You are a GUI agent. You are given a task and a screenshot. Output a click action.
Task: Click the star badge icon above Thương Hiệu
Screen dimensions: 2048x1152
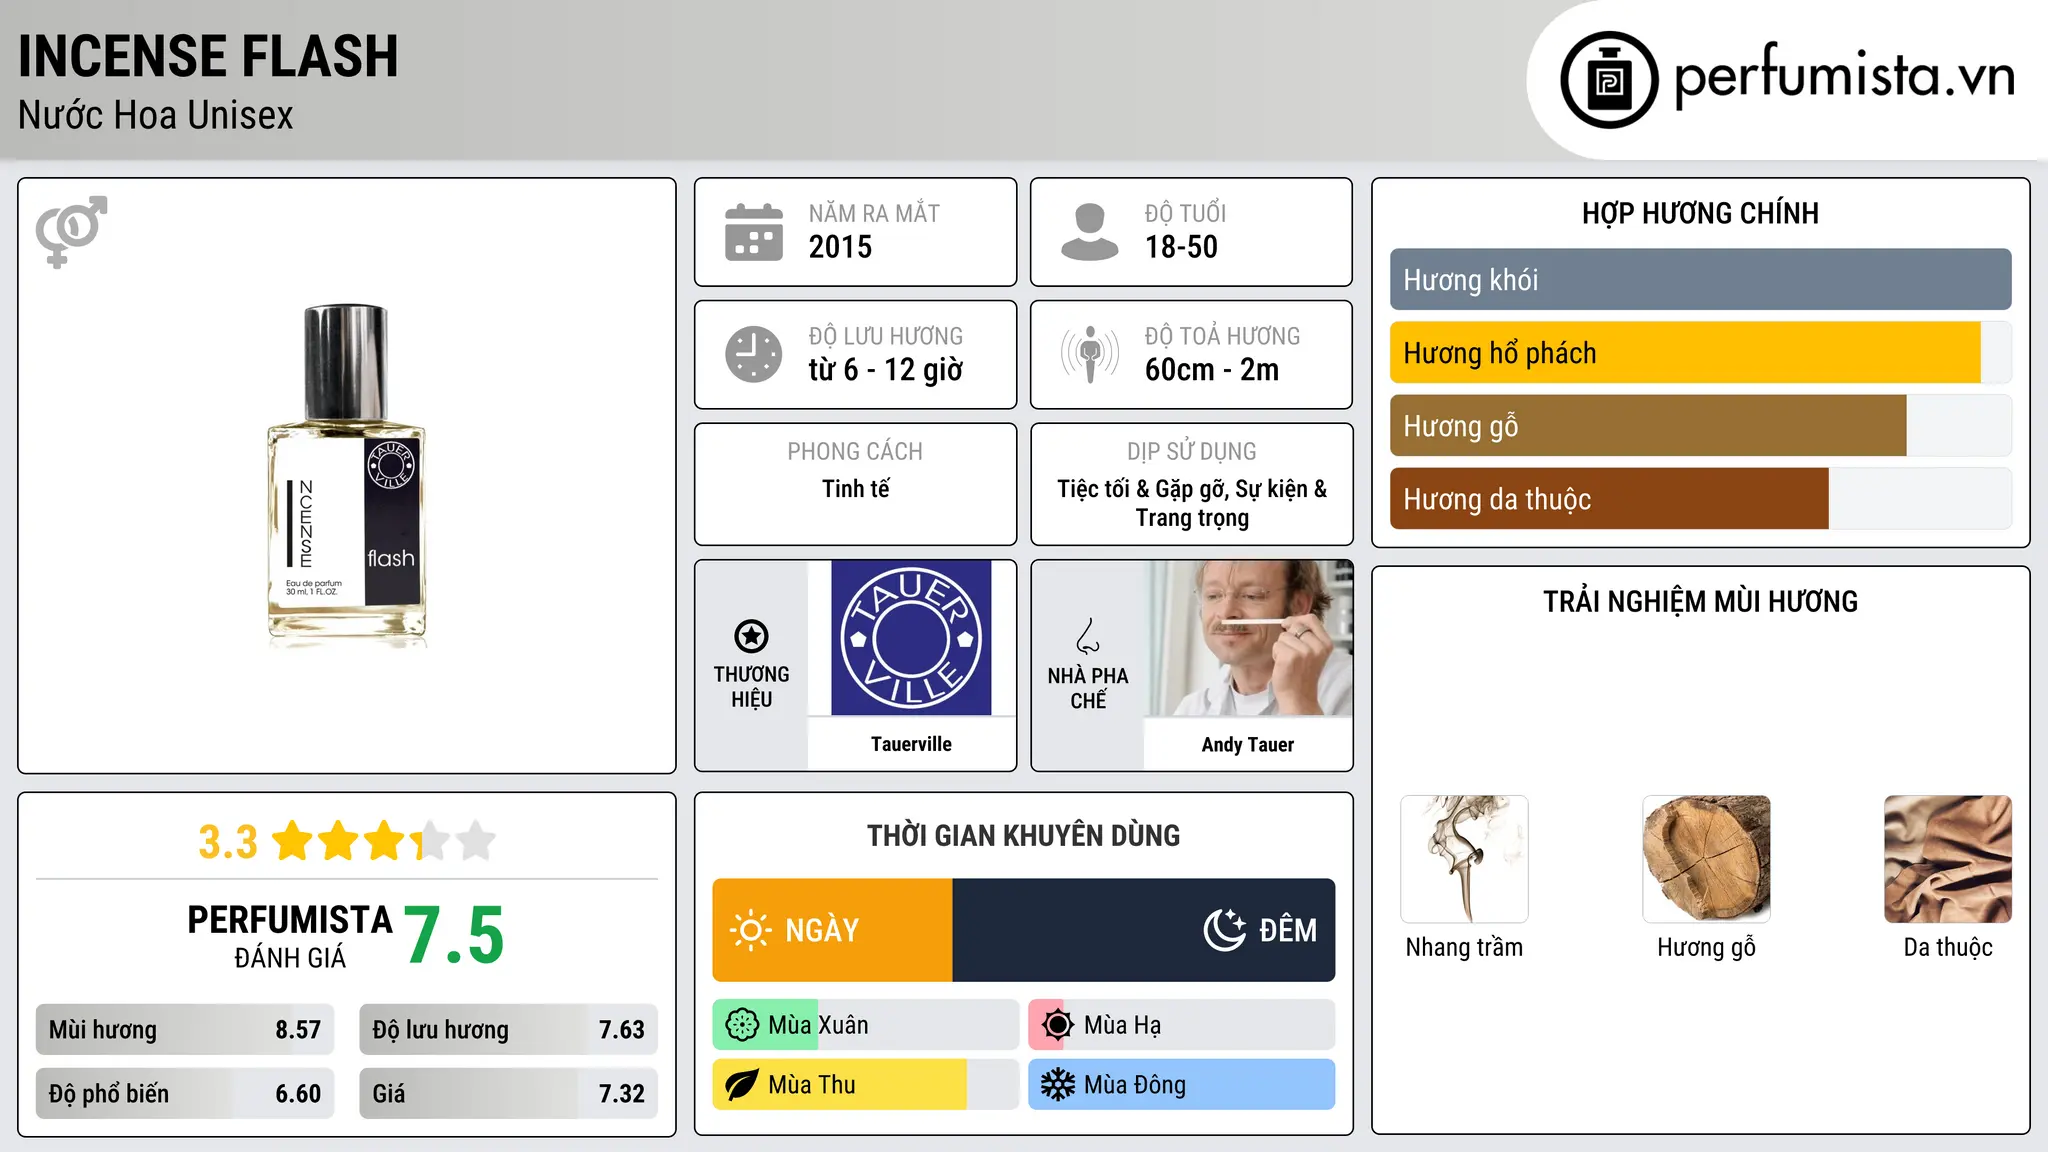point(752,636)
